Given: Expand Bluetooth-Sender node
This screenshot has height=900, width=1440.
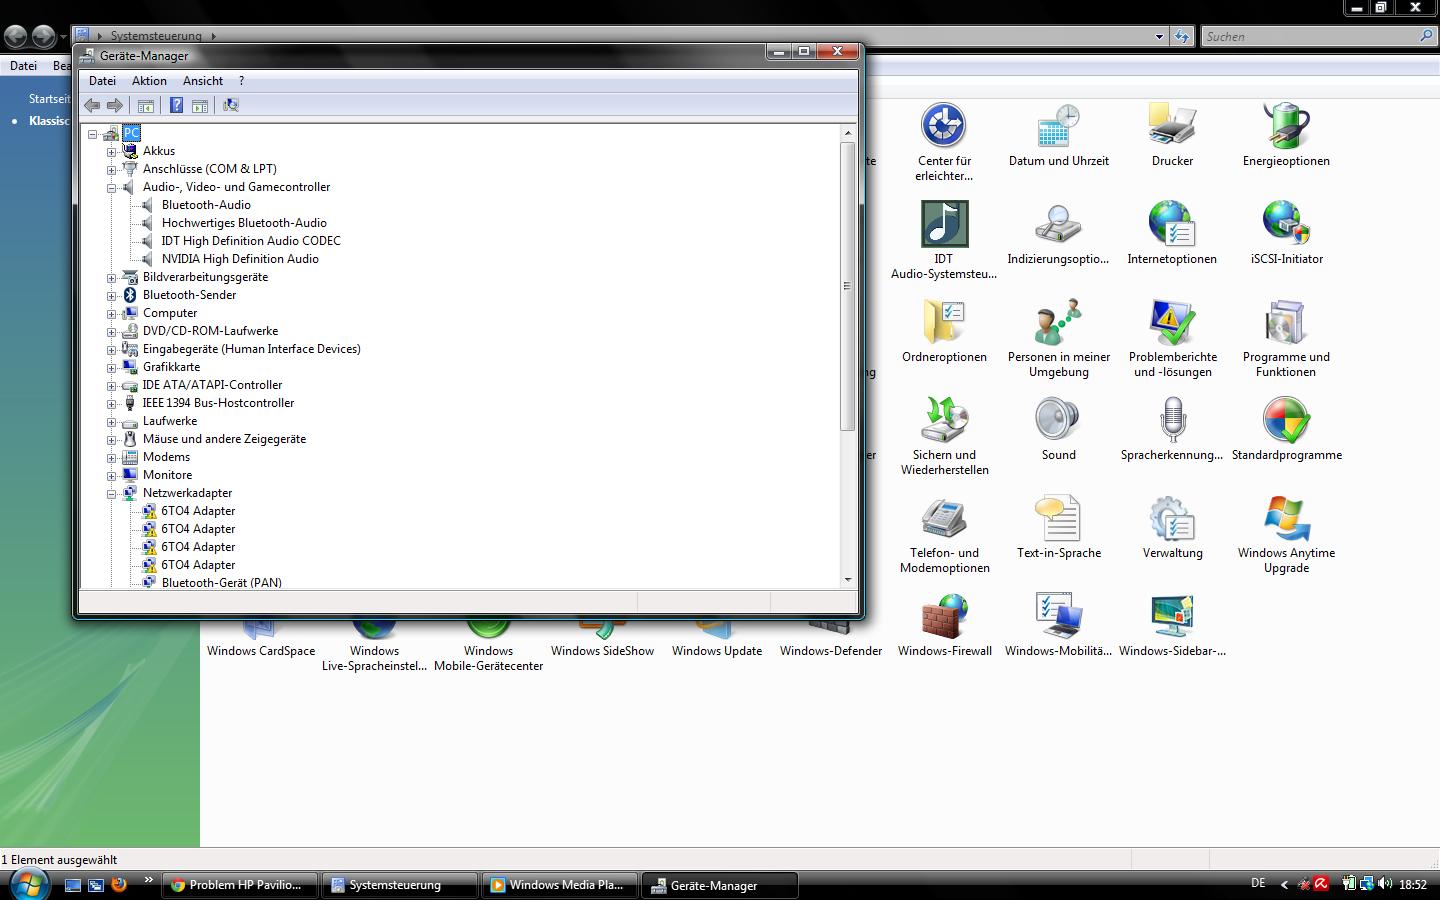Looking at the screenshot, I should (x=112, y=295).
